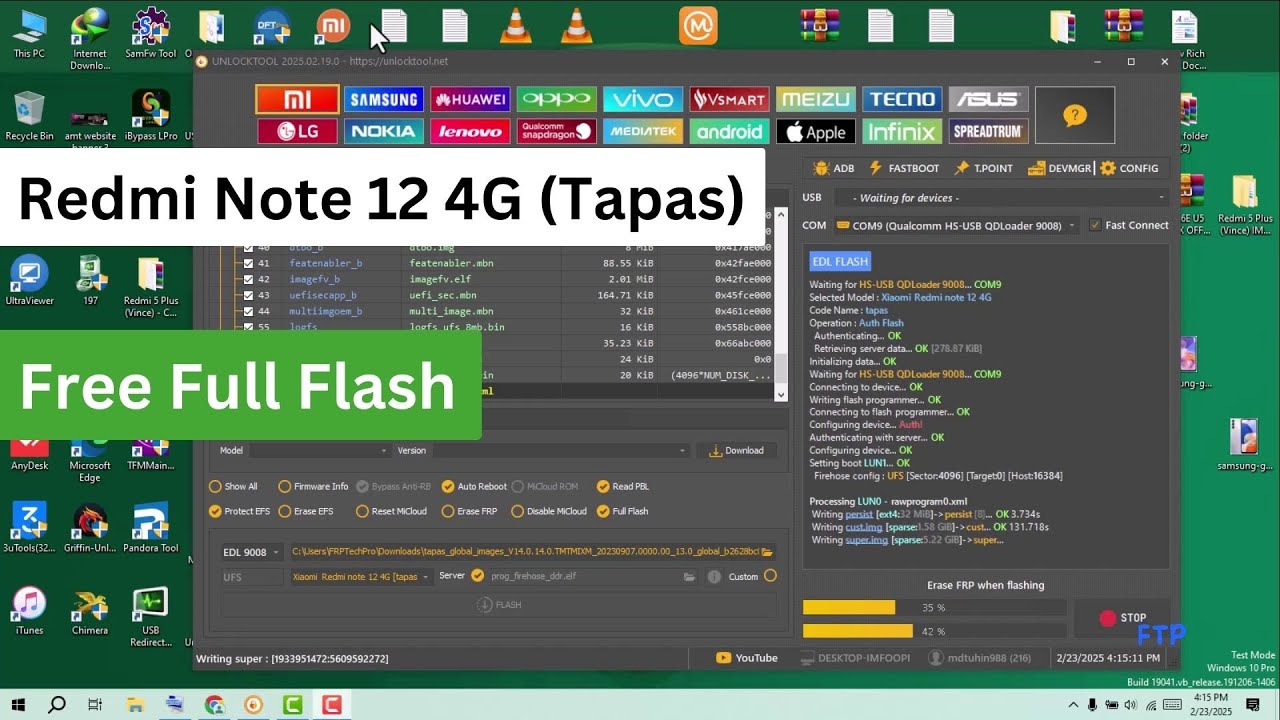Click the 42 % progress bar

(x=934, y=631)
